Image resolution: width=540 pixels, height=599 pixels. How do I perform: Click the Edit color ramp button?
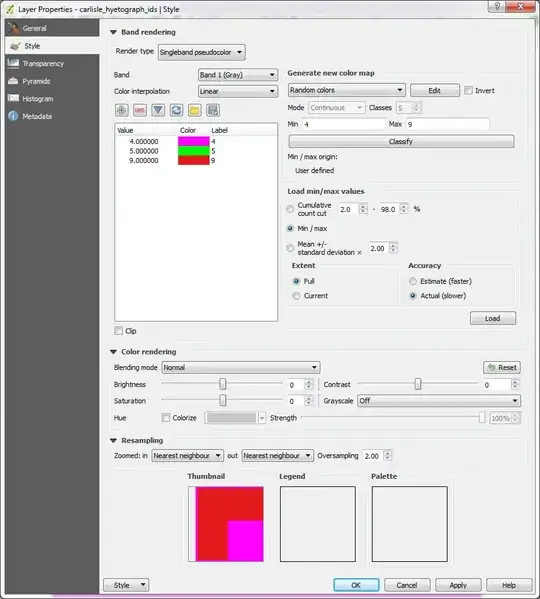[435, 91]
